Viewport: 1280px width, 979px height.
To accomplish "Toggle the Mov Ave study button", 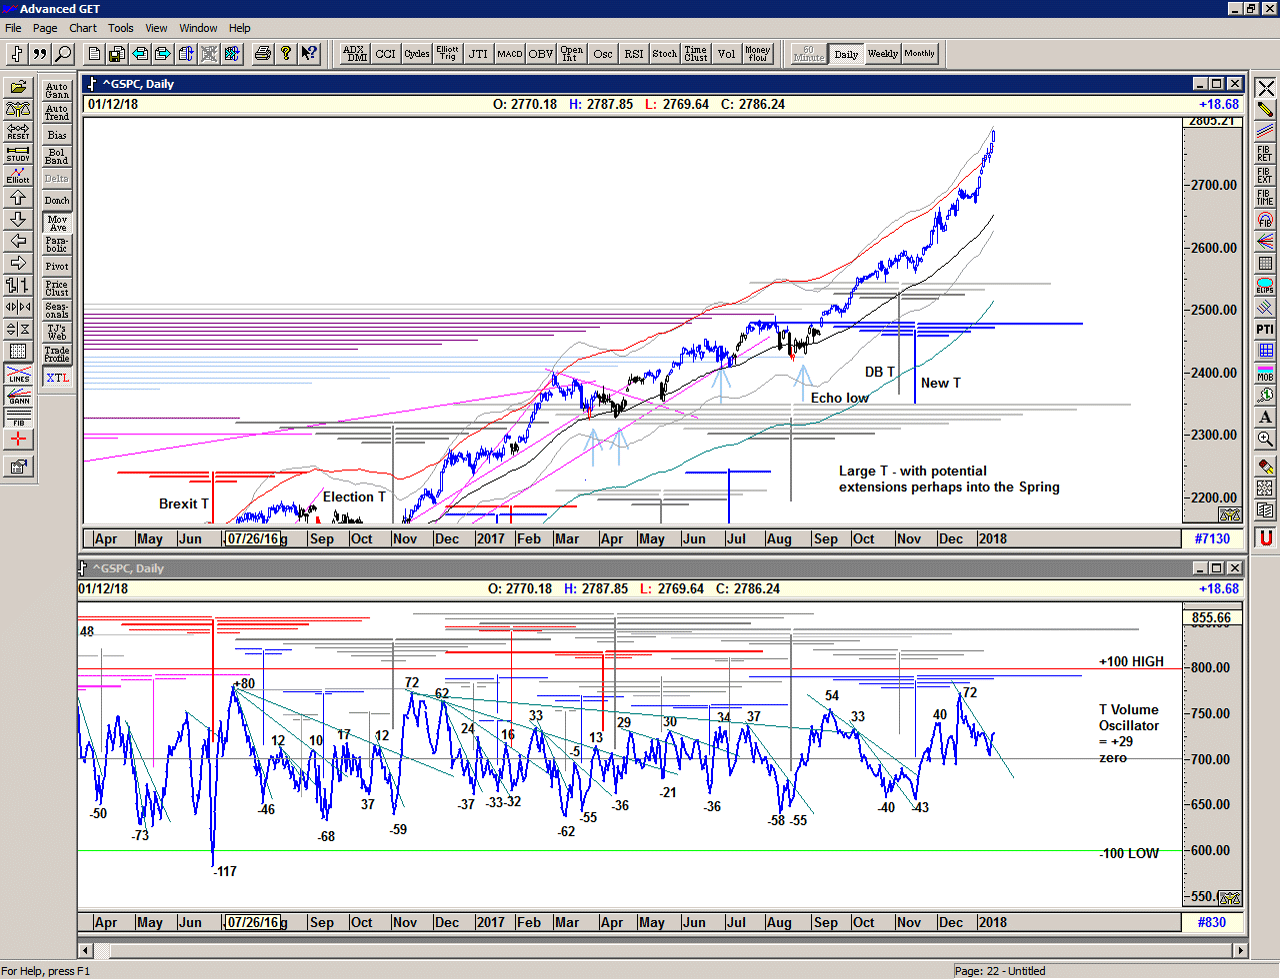I will click(x=57, y=223).
